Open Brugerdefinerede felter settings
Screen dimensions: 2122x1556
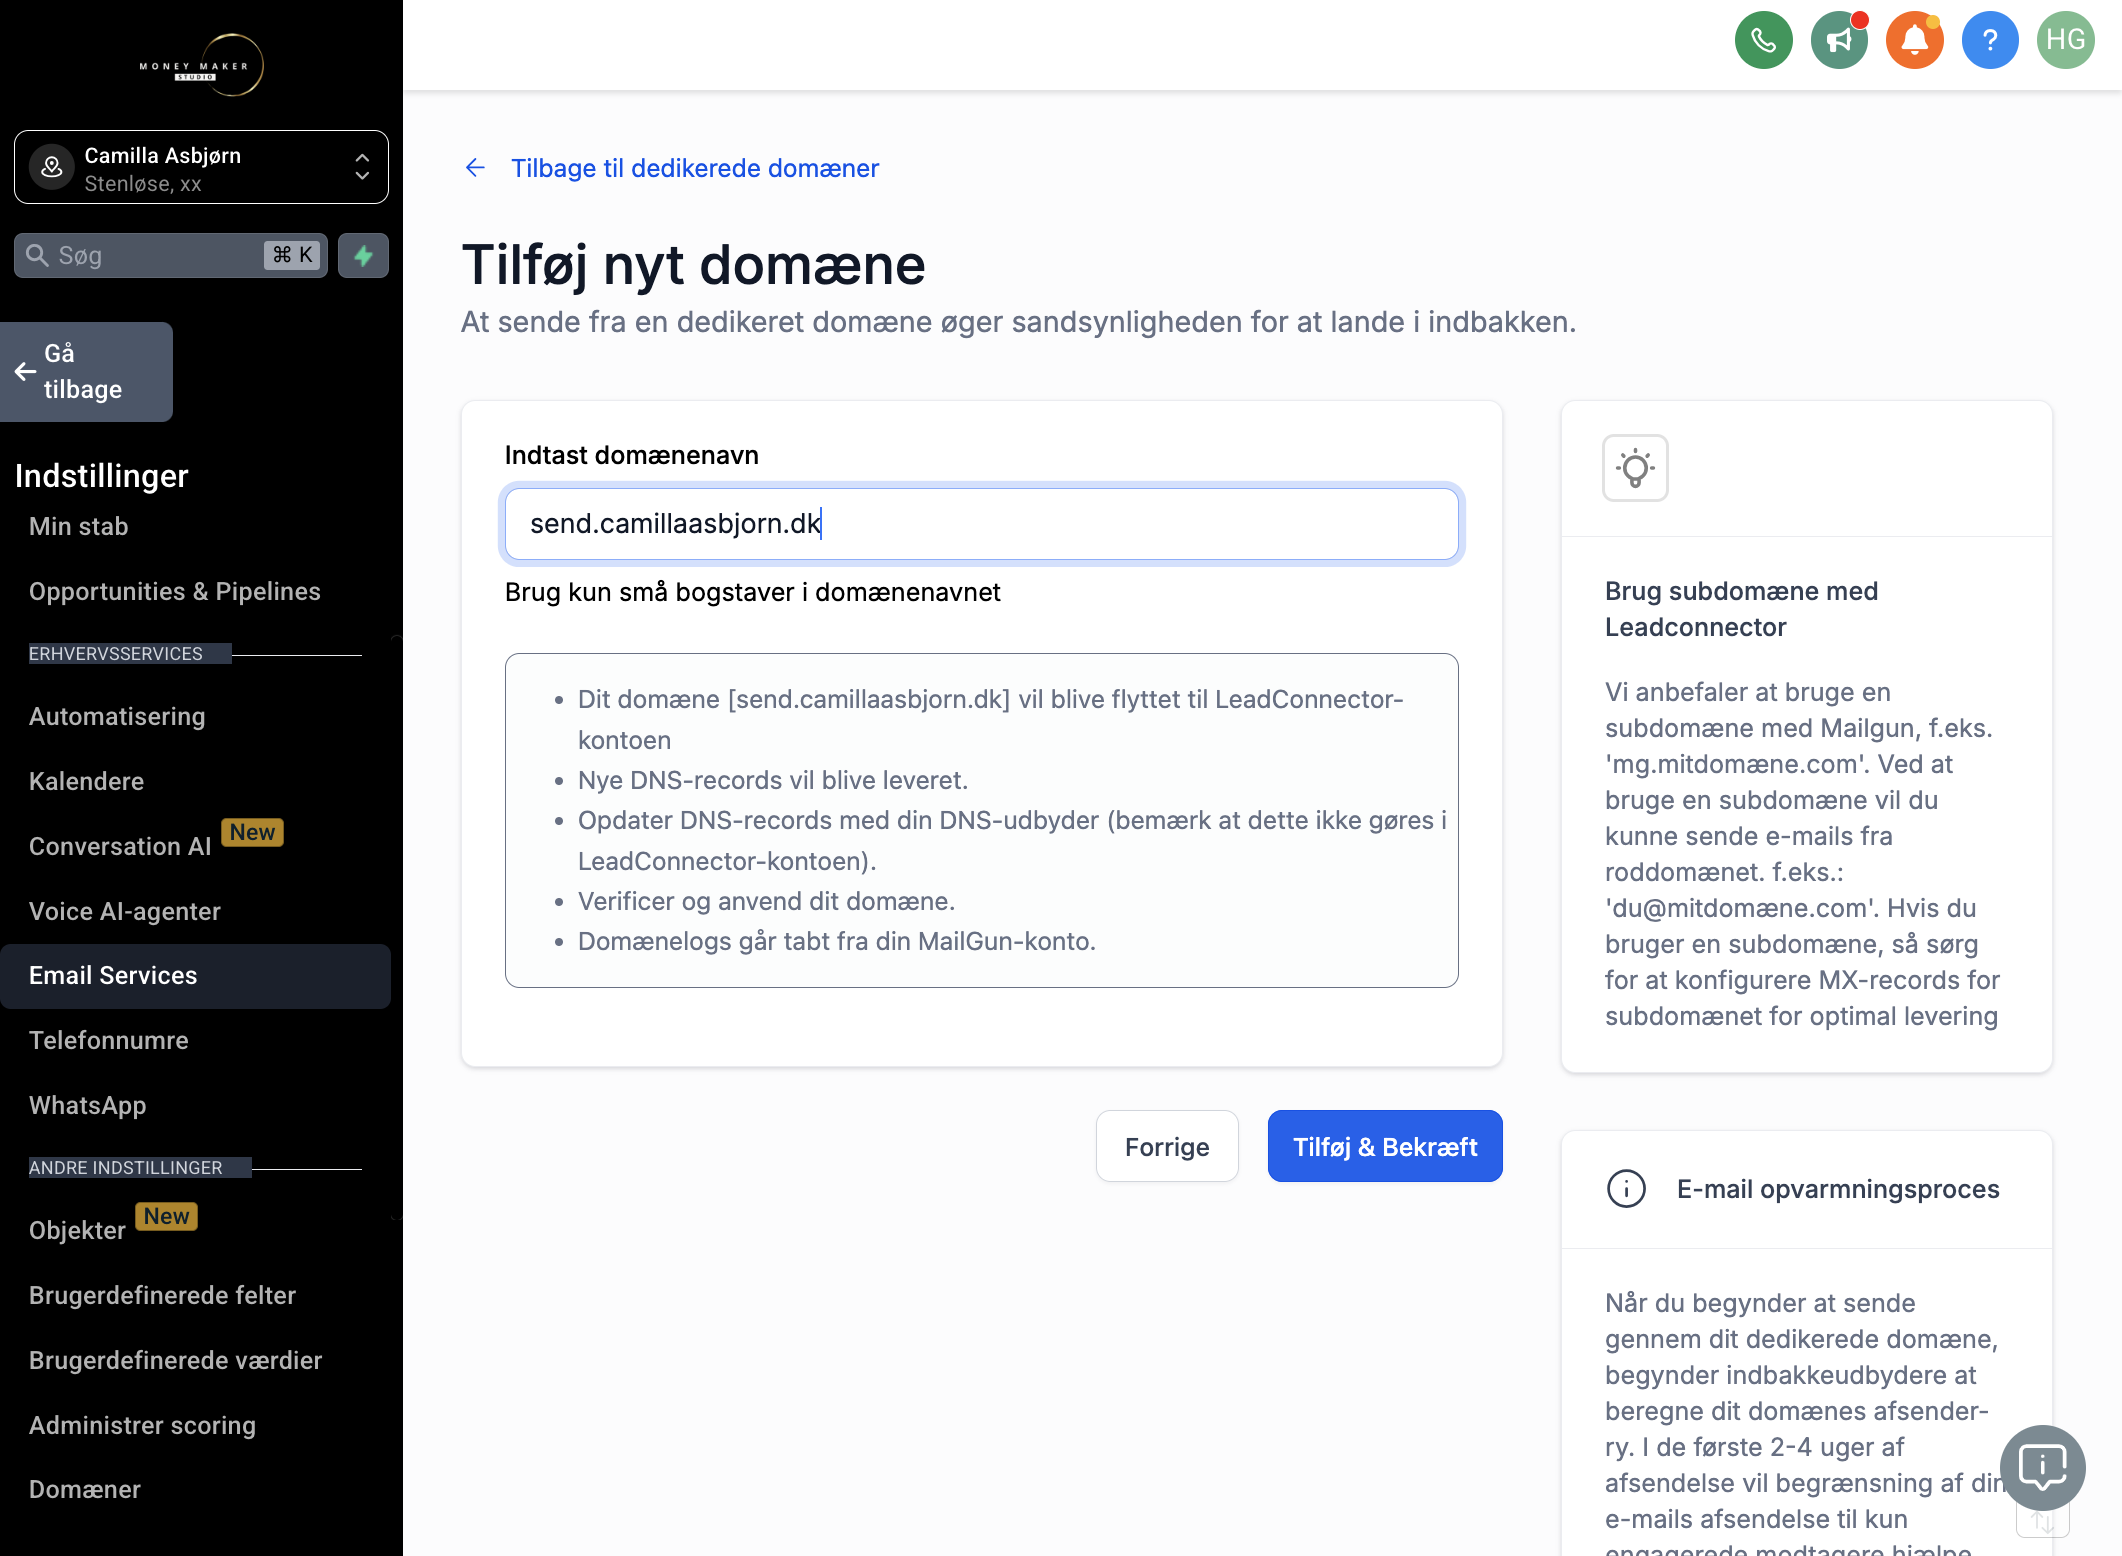tap(163, 1295)
